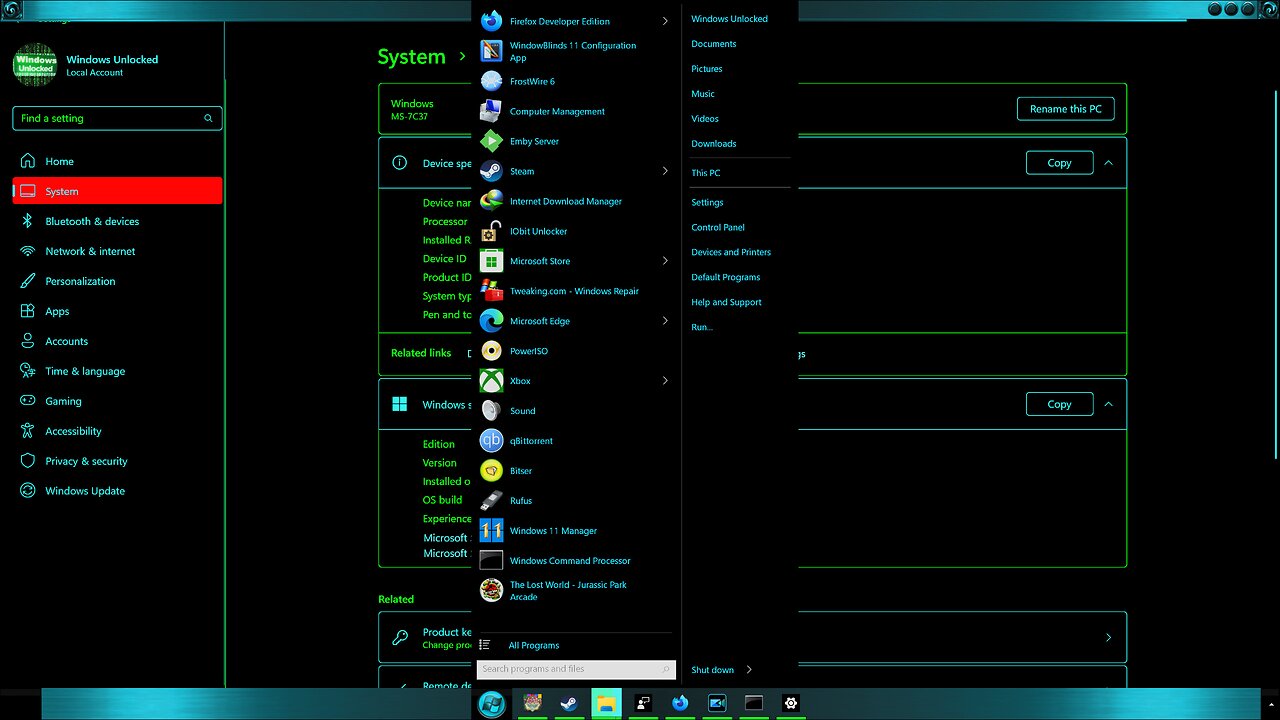Open the Windows Unlocked account picture
This screenshot has height=720, width=1280.
35,66
